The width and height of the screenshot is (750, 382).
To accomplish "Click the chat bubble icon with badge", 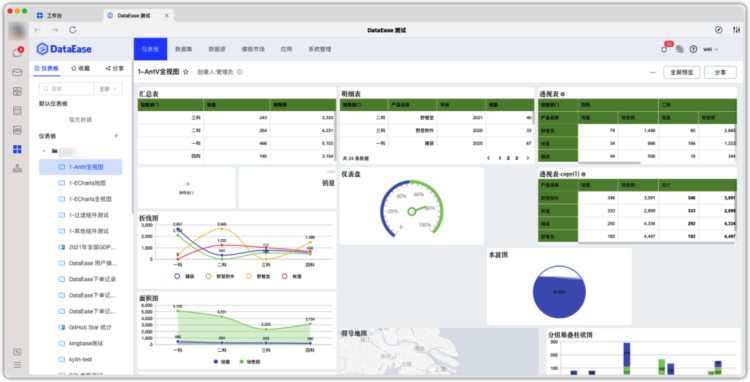I will point(17,53).
